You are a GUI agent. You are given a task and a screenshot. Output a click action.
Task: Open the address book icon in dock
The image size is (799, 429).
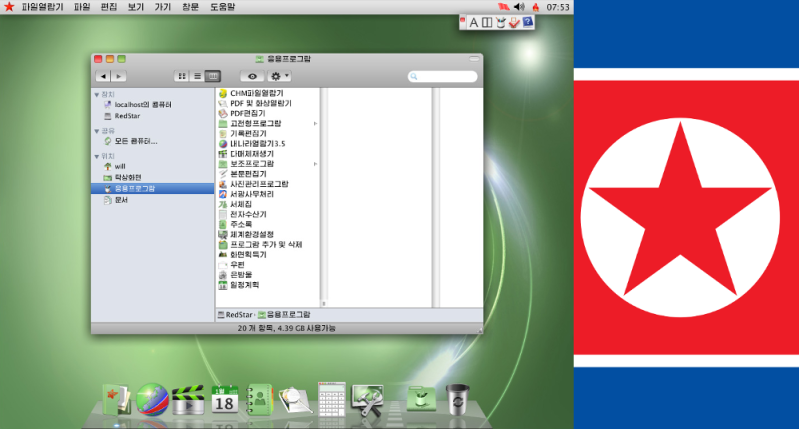260,400
